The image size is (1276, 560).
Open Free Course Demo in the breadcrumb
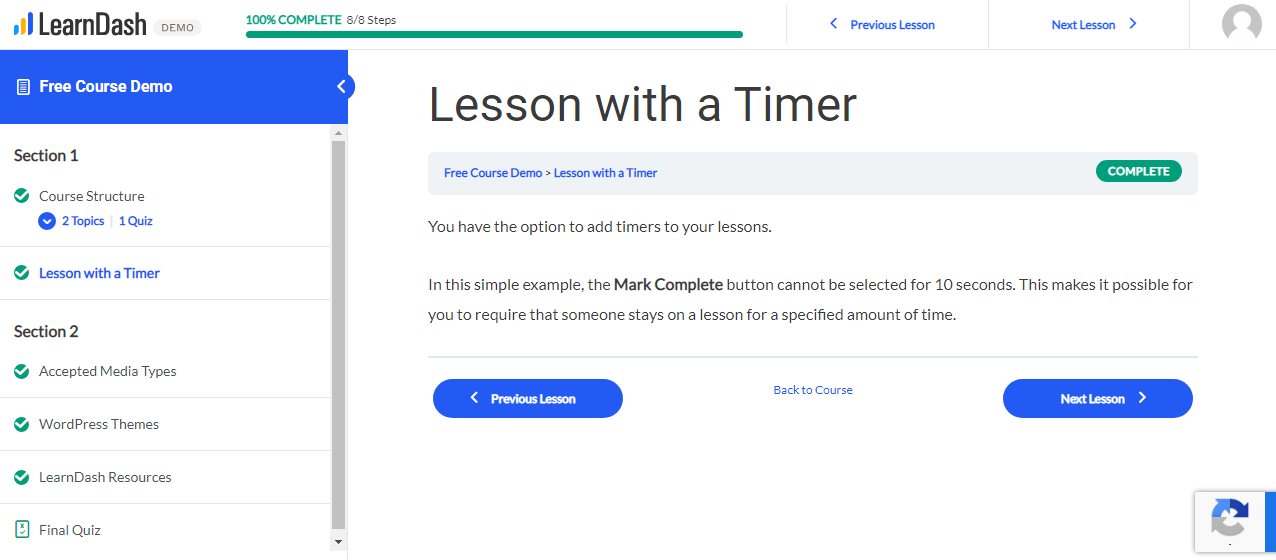493,173
